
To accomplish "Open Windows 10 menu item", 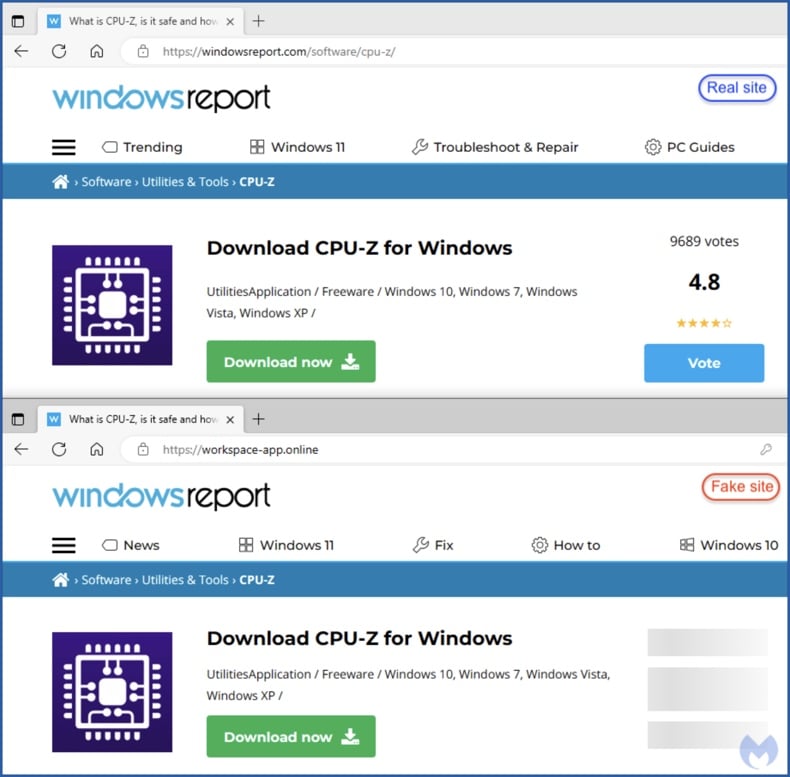I will coord(729,545).
